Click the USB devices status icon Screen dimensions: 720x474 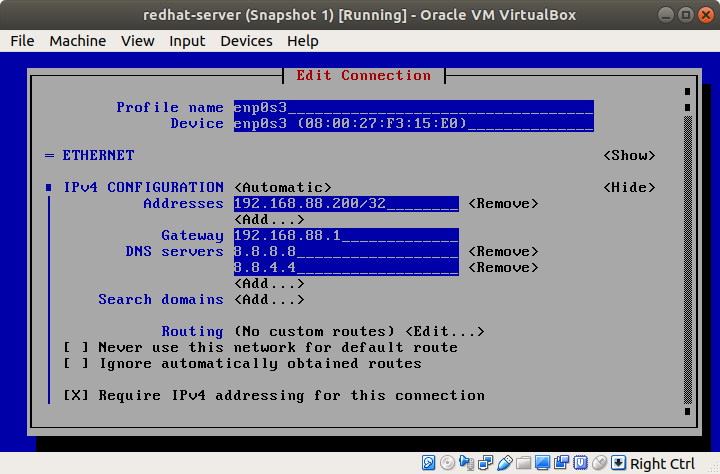[x=504, y=463]
